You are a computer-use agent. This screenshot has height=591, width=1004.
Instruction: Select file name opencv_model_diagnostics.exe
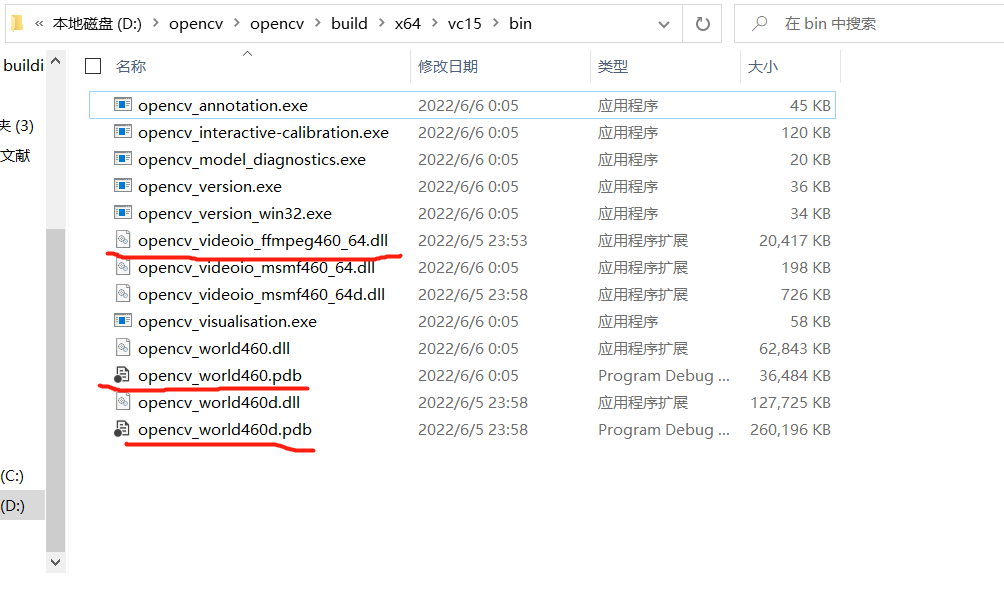coord(252,159)
